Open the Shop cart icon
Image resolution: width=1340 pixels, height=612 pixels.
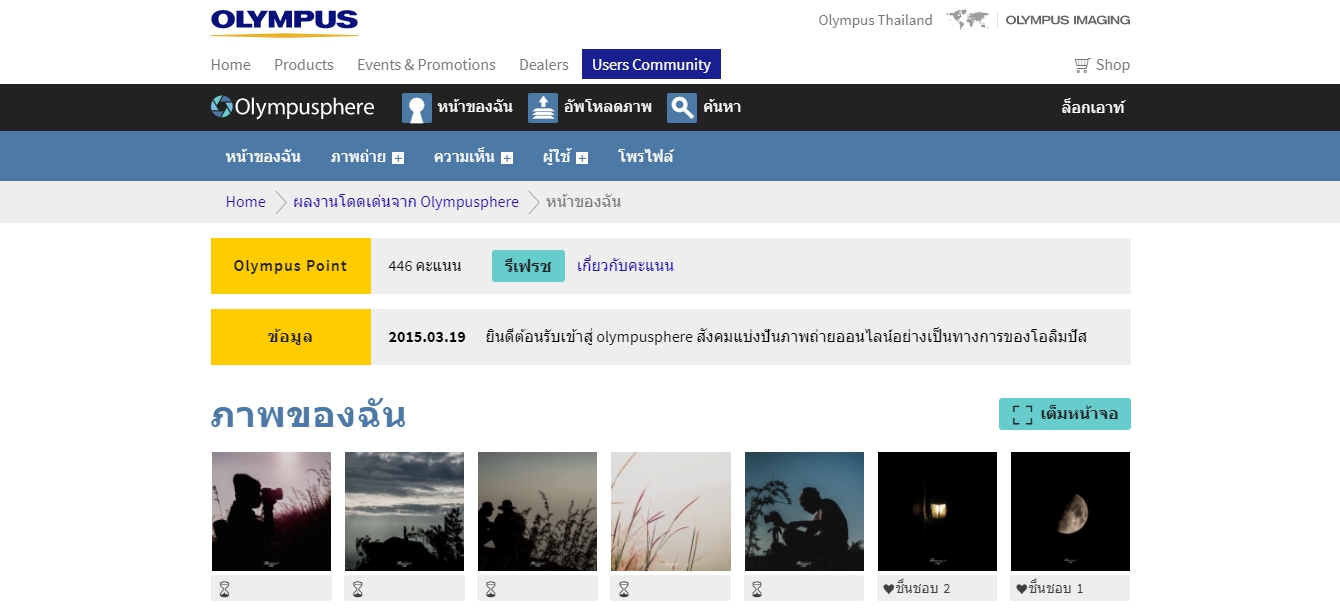coord(1082,65)
